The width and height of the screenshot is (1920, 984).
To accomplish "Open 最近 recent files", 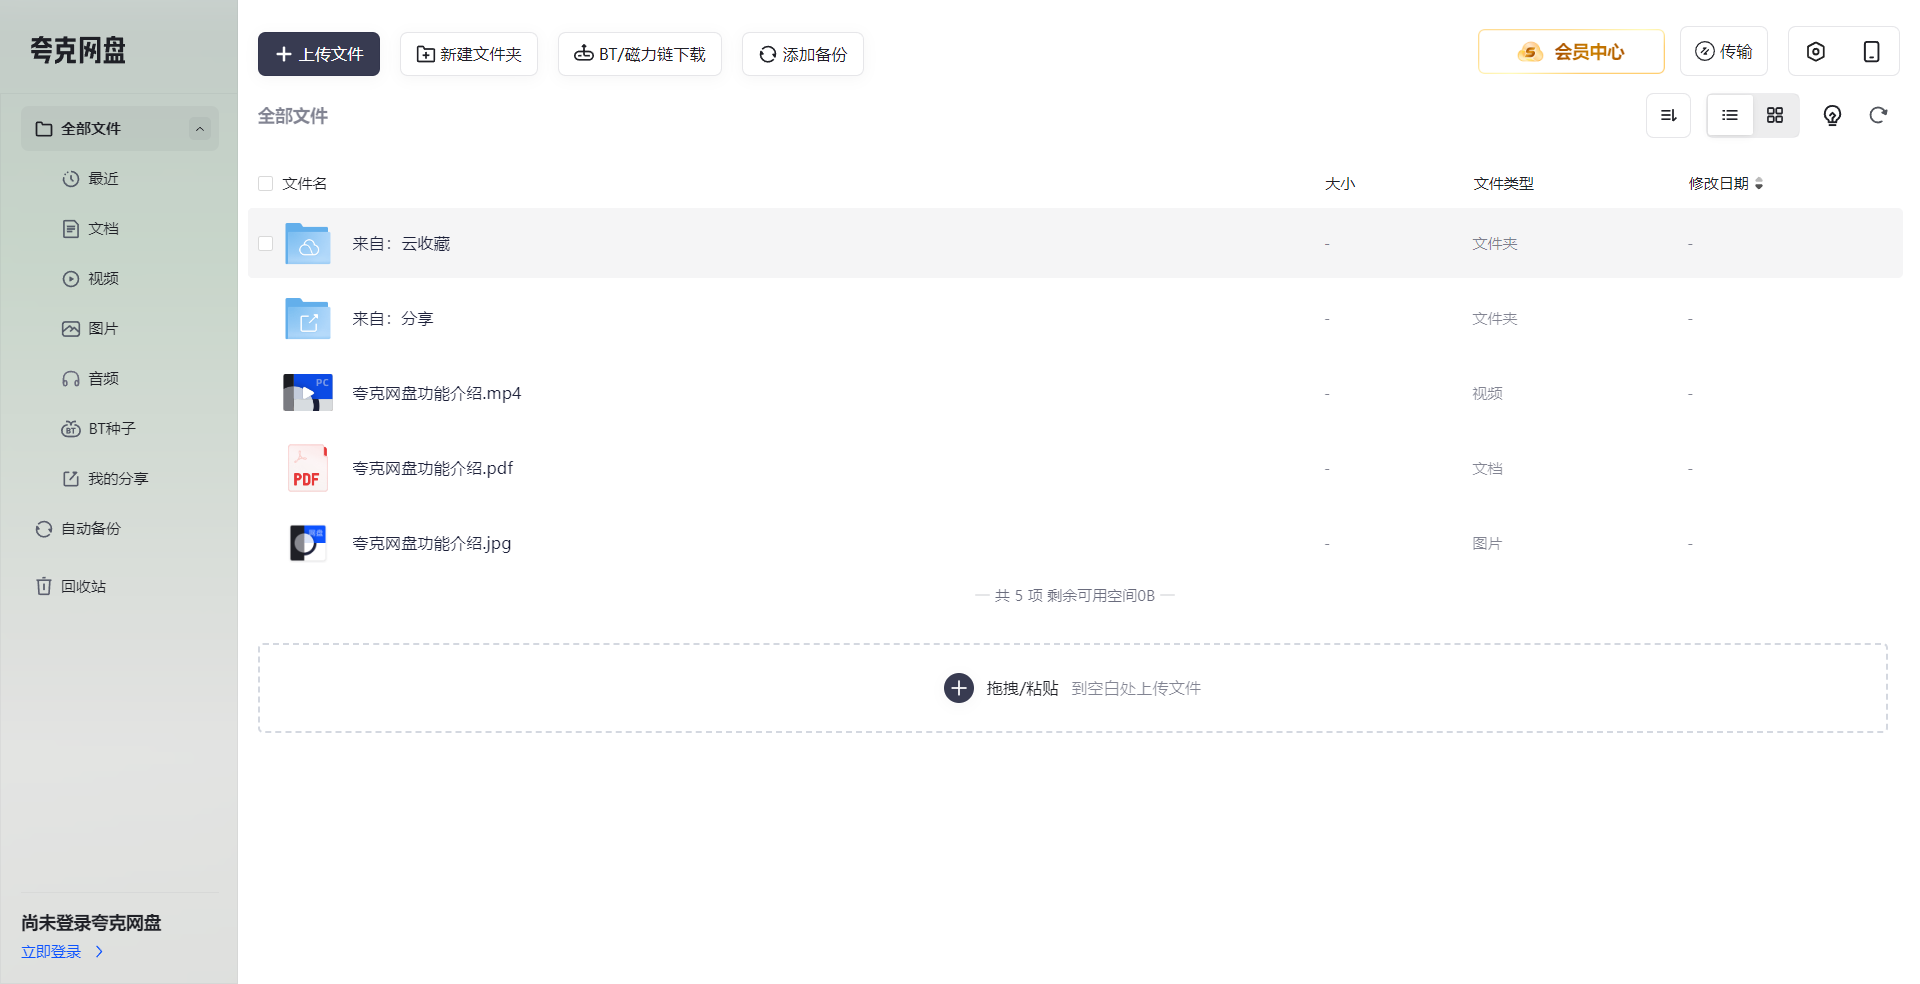I will pos(103,179).
